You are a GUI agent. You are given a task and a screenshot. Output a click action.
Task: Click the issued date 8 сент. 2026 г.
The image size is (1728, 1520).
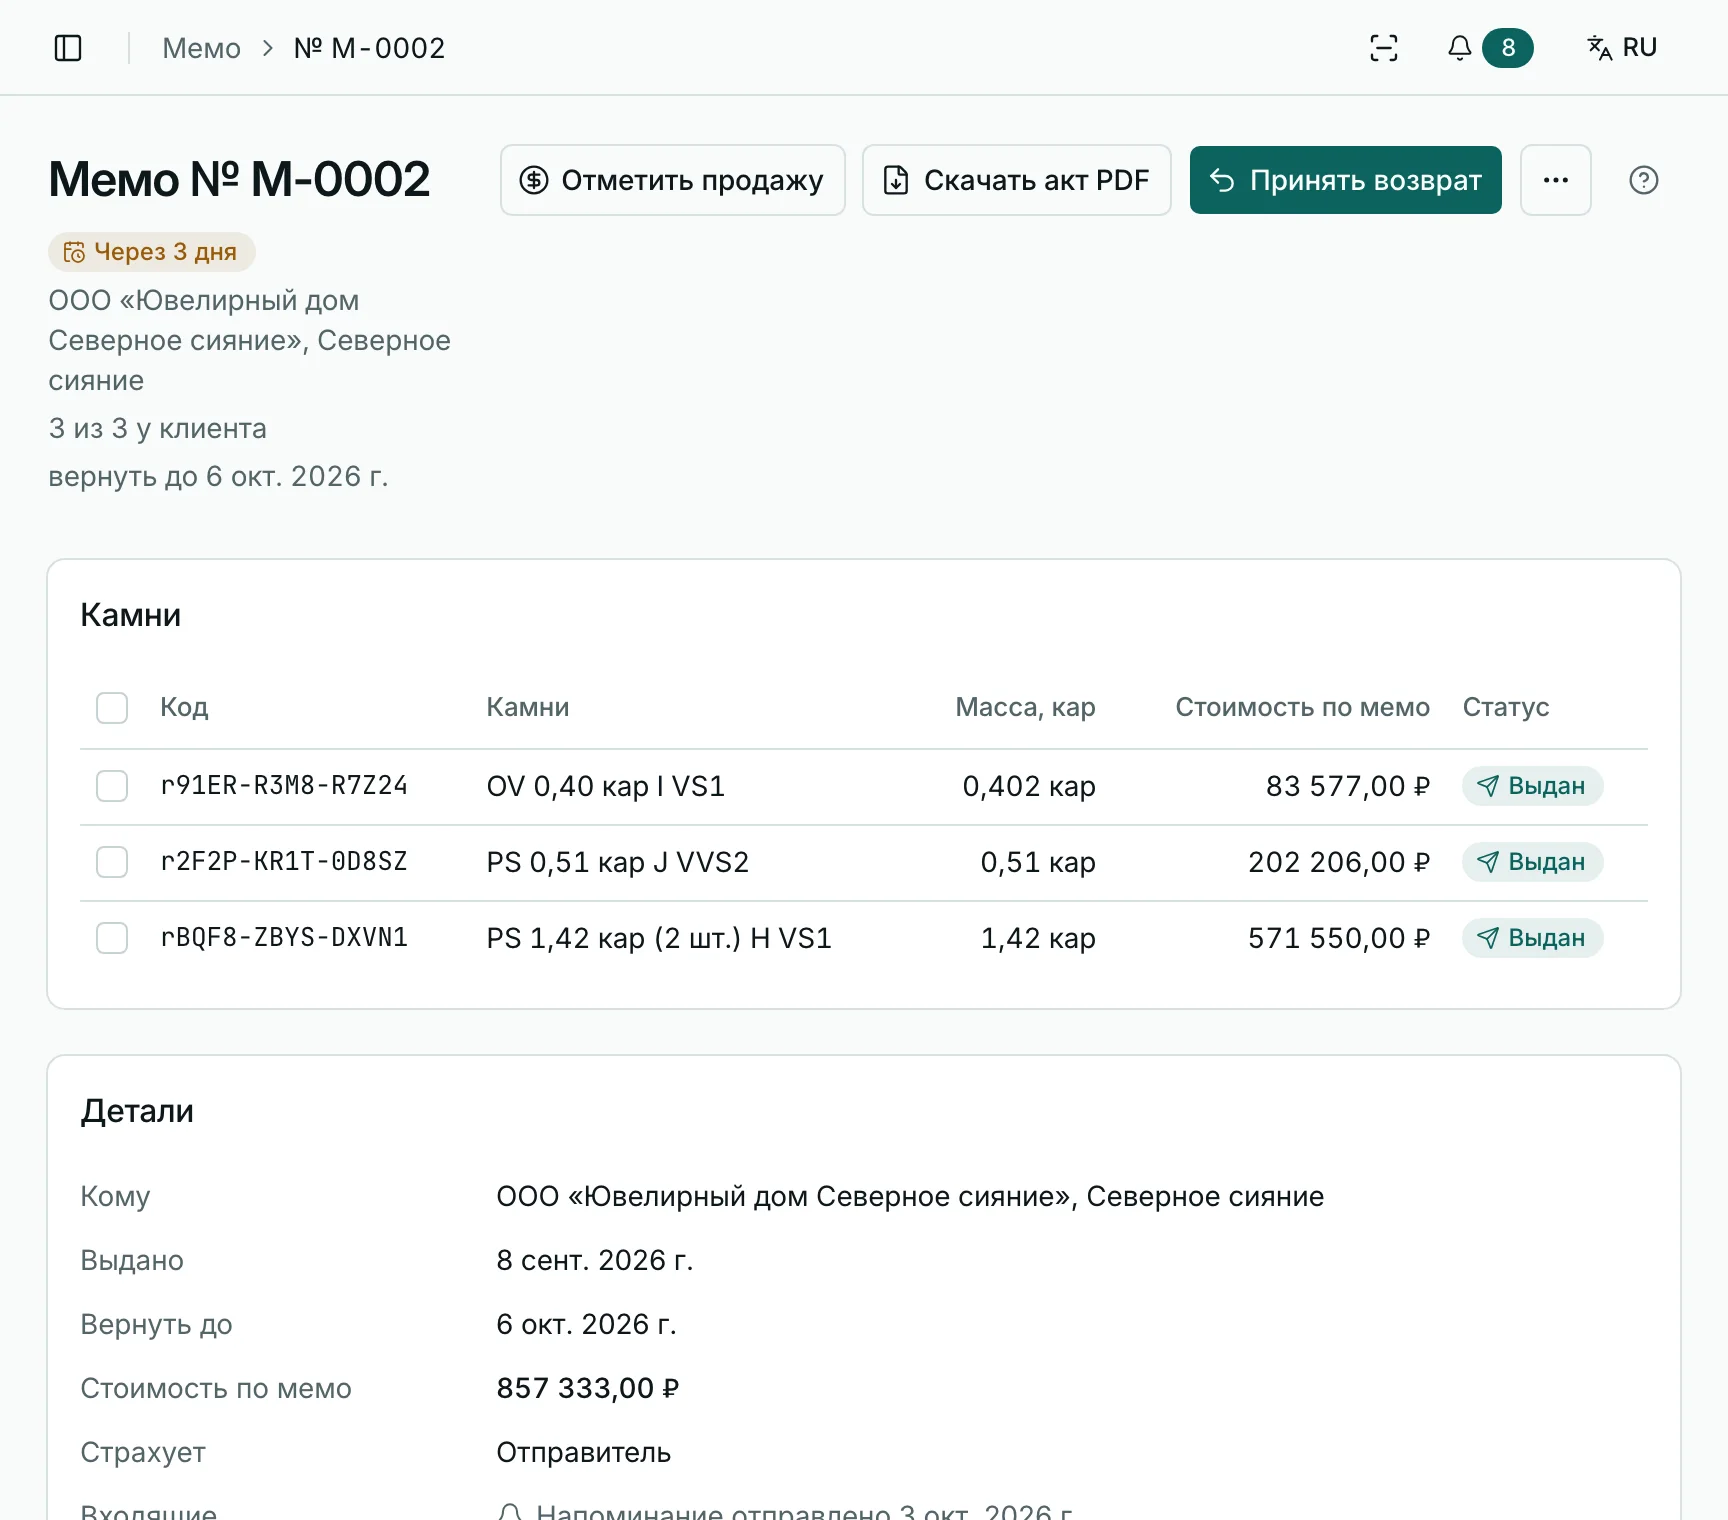click(x=595, y=1260)
